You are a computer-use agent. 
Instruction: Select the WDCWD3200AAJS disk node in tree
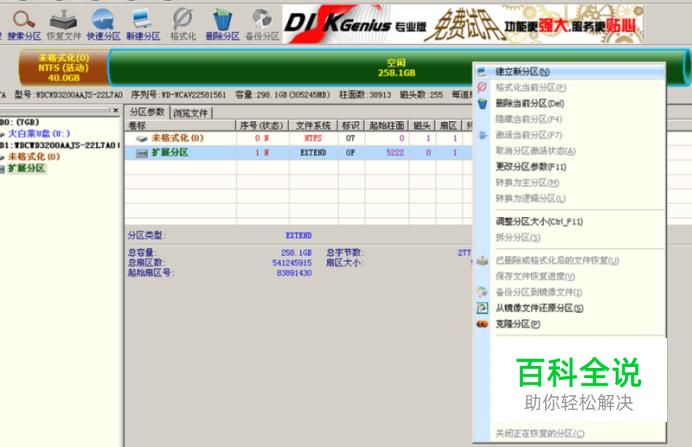(x=59, y=145)
